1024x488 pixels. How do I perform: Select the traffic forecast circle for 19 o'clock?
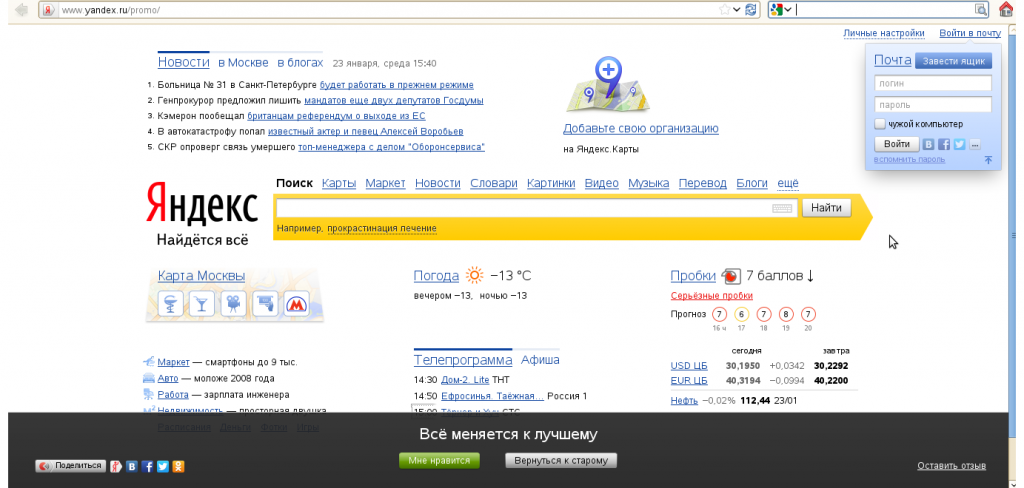click(x=786, y=314)
